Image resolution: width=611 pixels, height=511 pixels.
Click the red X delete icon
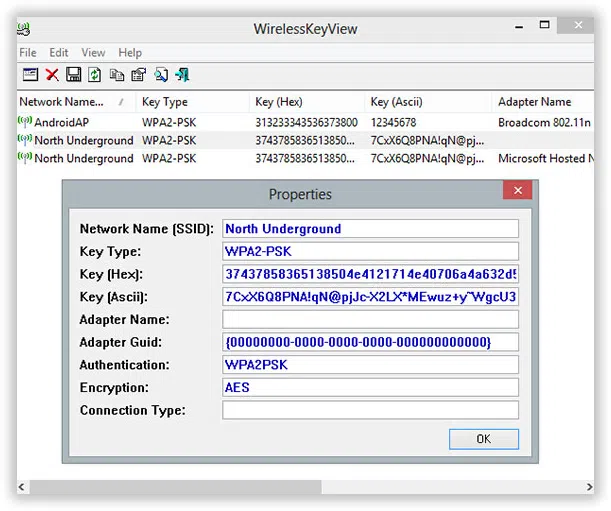[x=52, y=74]
